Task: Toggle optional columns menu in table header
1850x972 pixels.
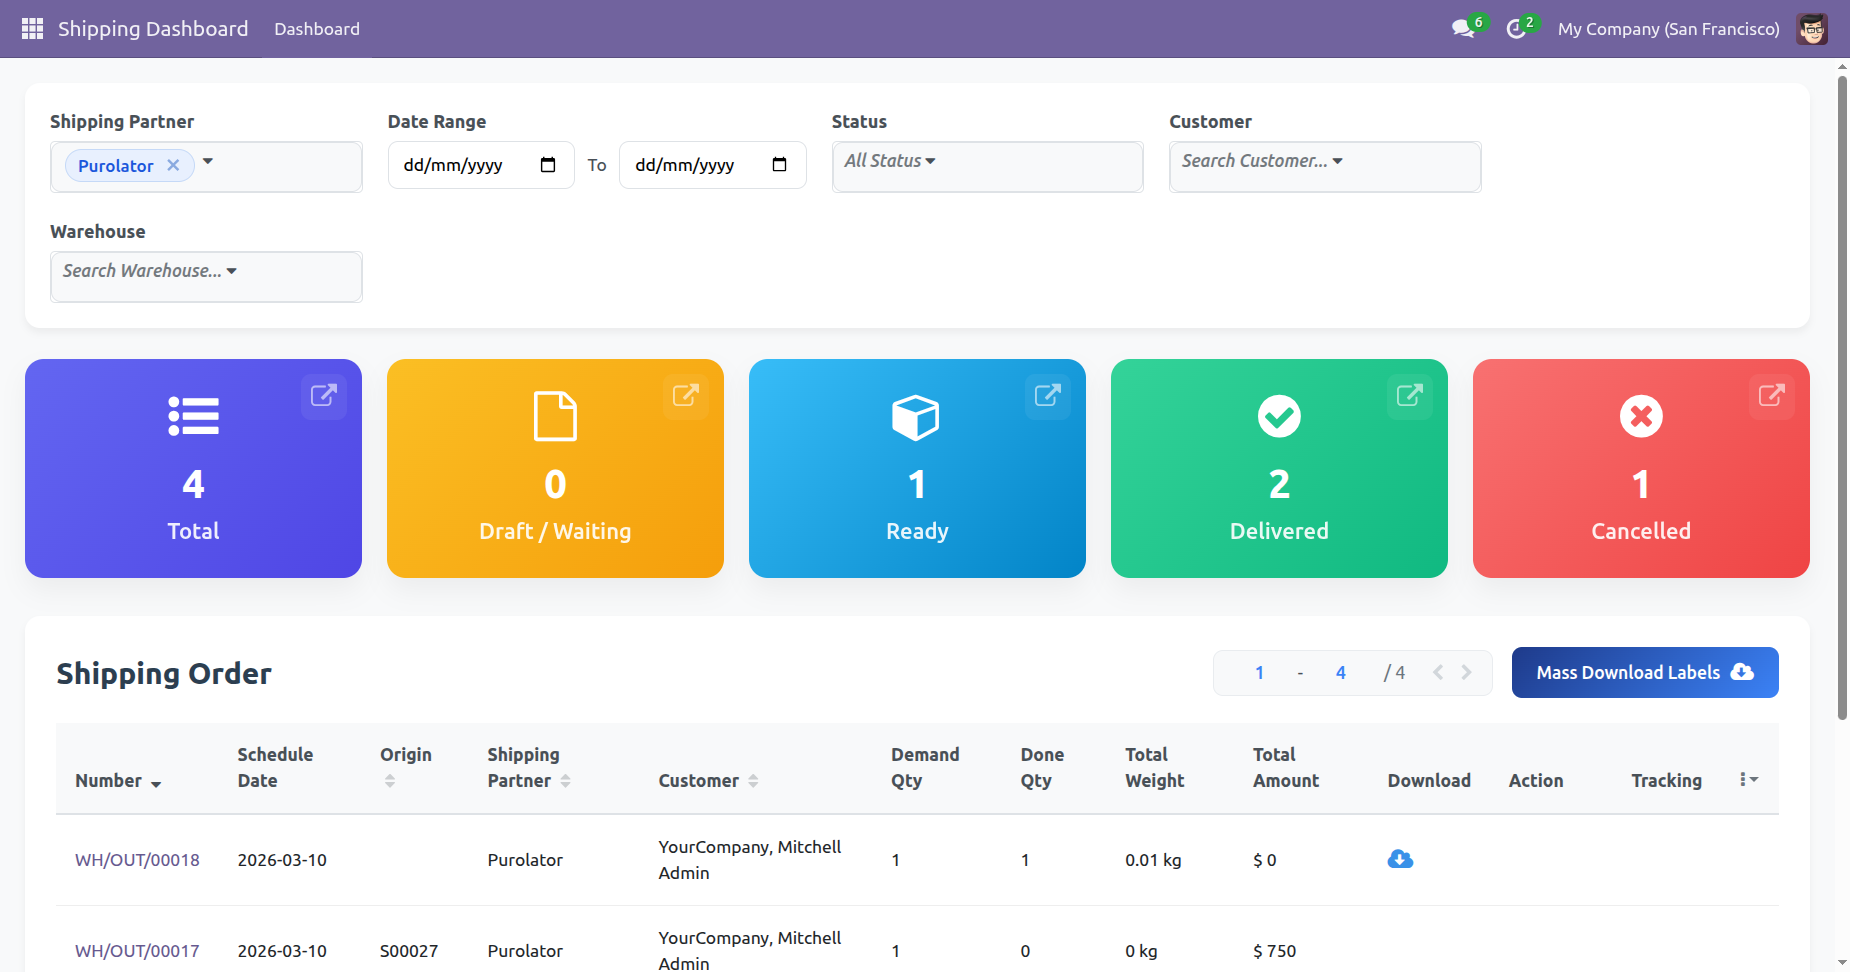Action: [1748, 780]
